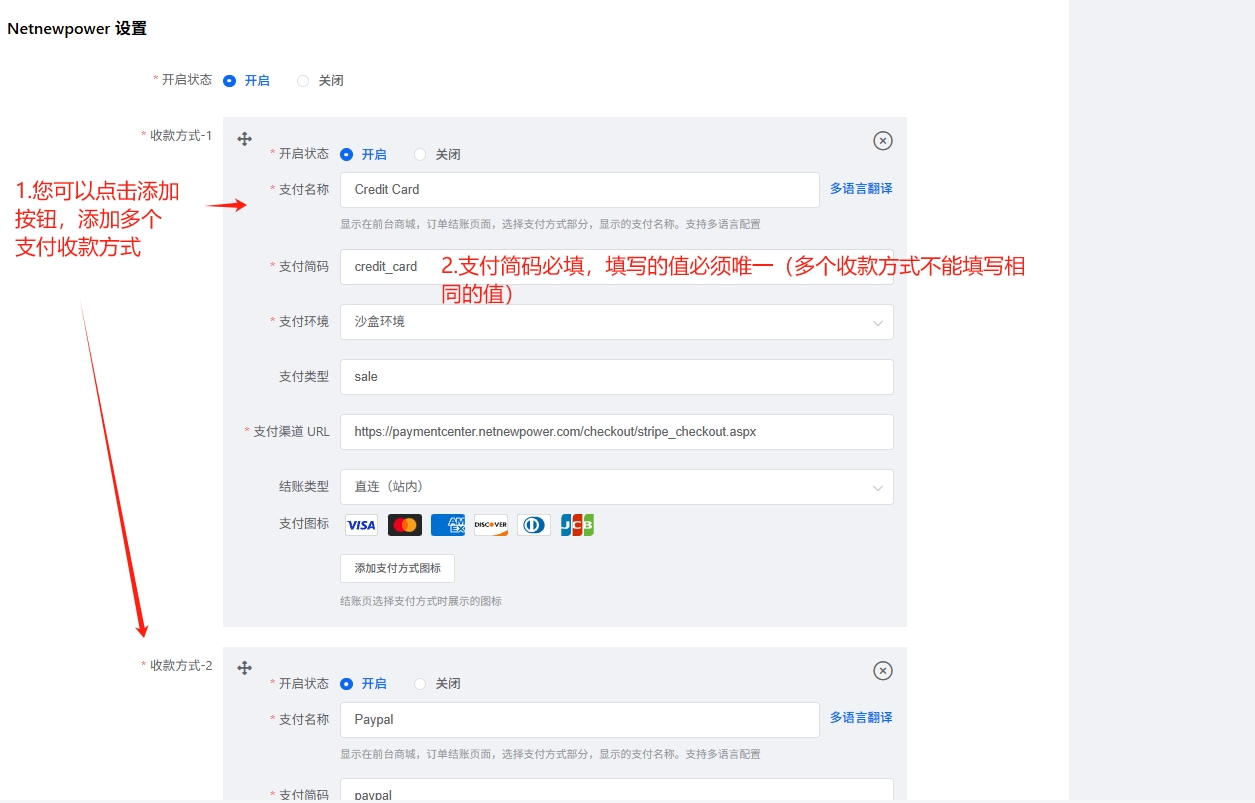This screenshot has width=1255, height=803.
Task: Click the paypal 支付简码 field
Action: pyautogui.click(x=616, y=790)
